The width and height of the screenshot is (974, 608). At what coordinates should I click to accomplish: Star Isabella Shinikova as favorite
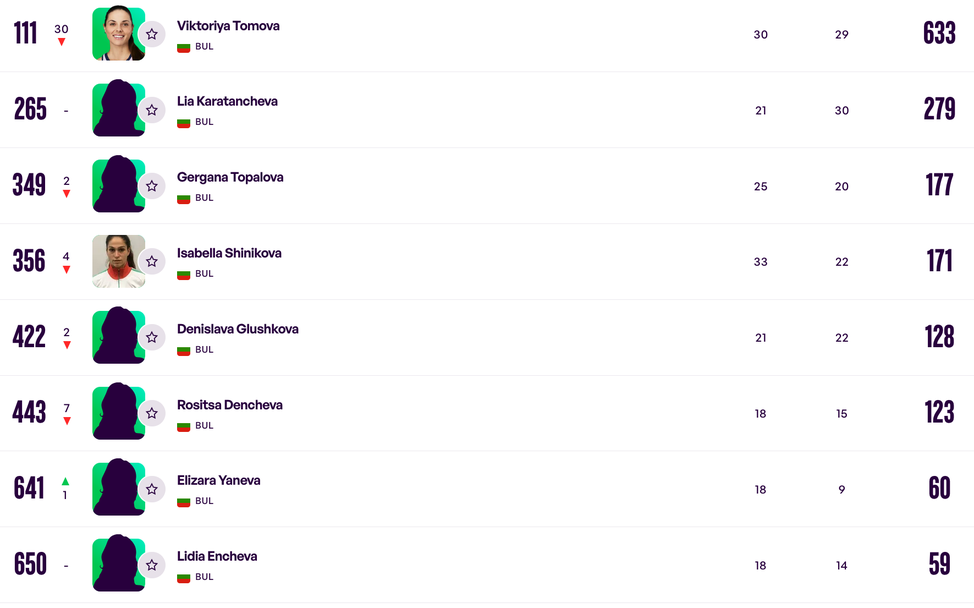click(x=152, y=262)
